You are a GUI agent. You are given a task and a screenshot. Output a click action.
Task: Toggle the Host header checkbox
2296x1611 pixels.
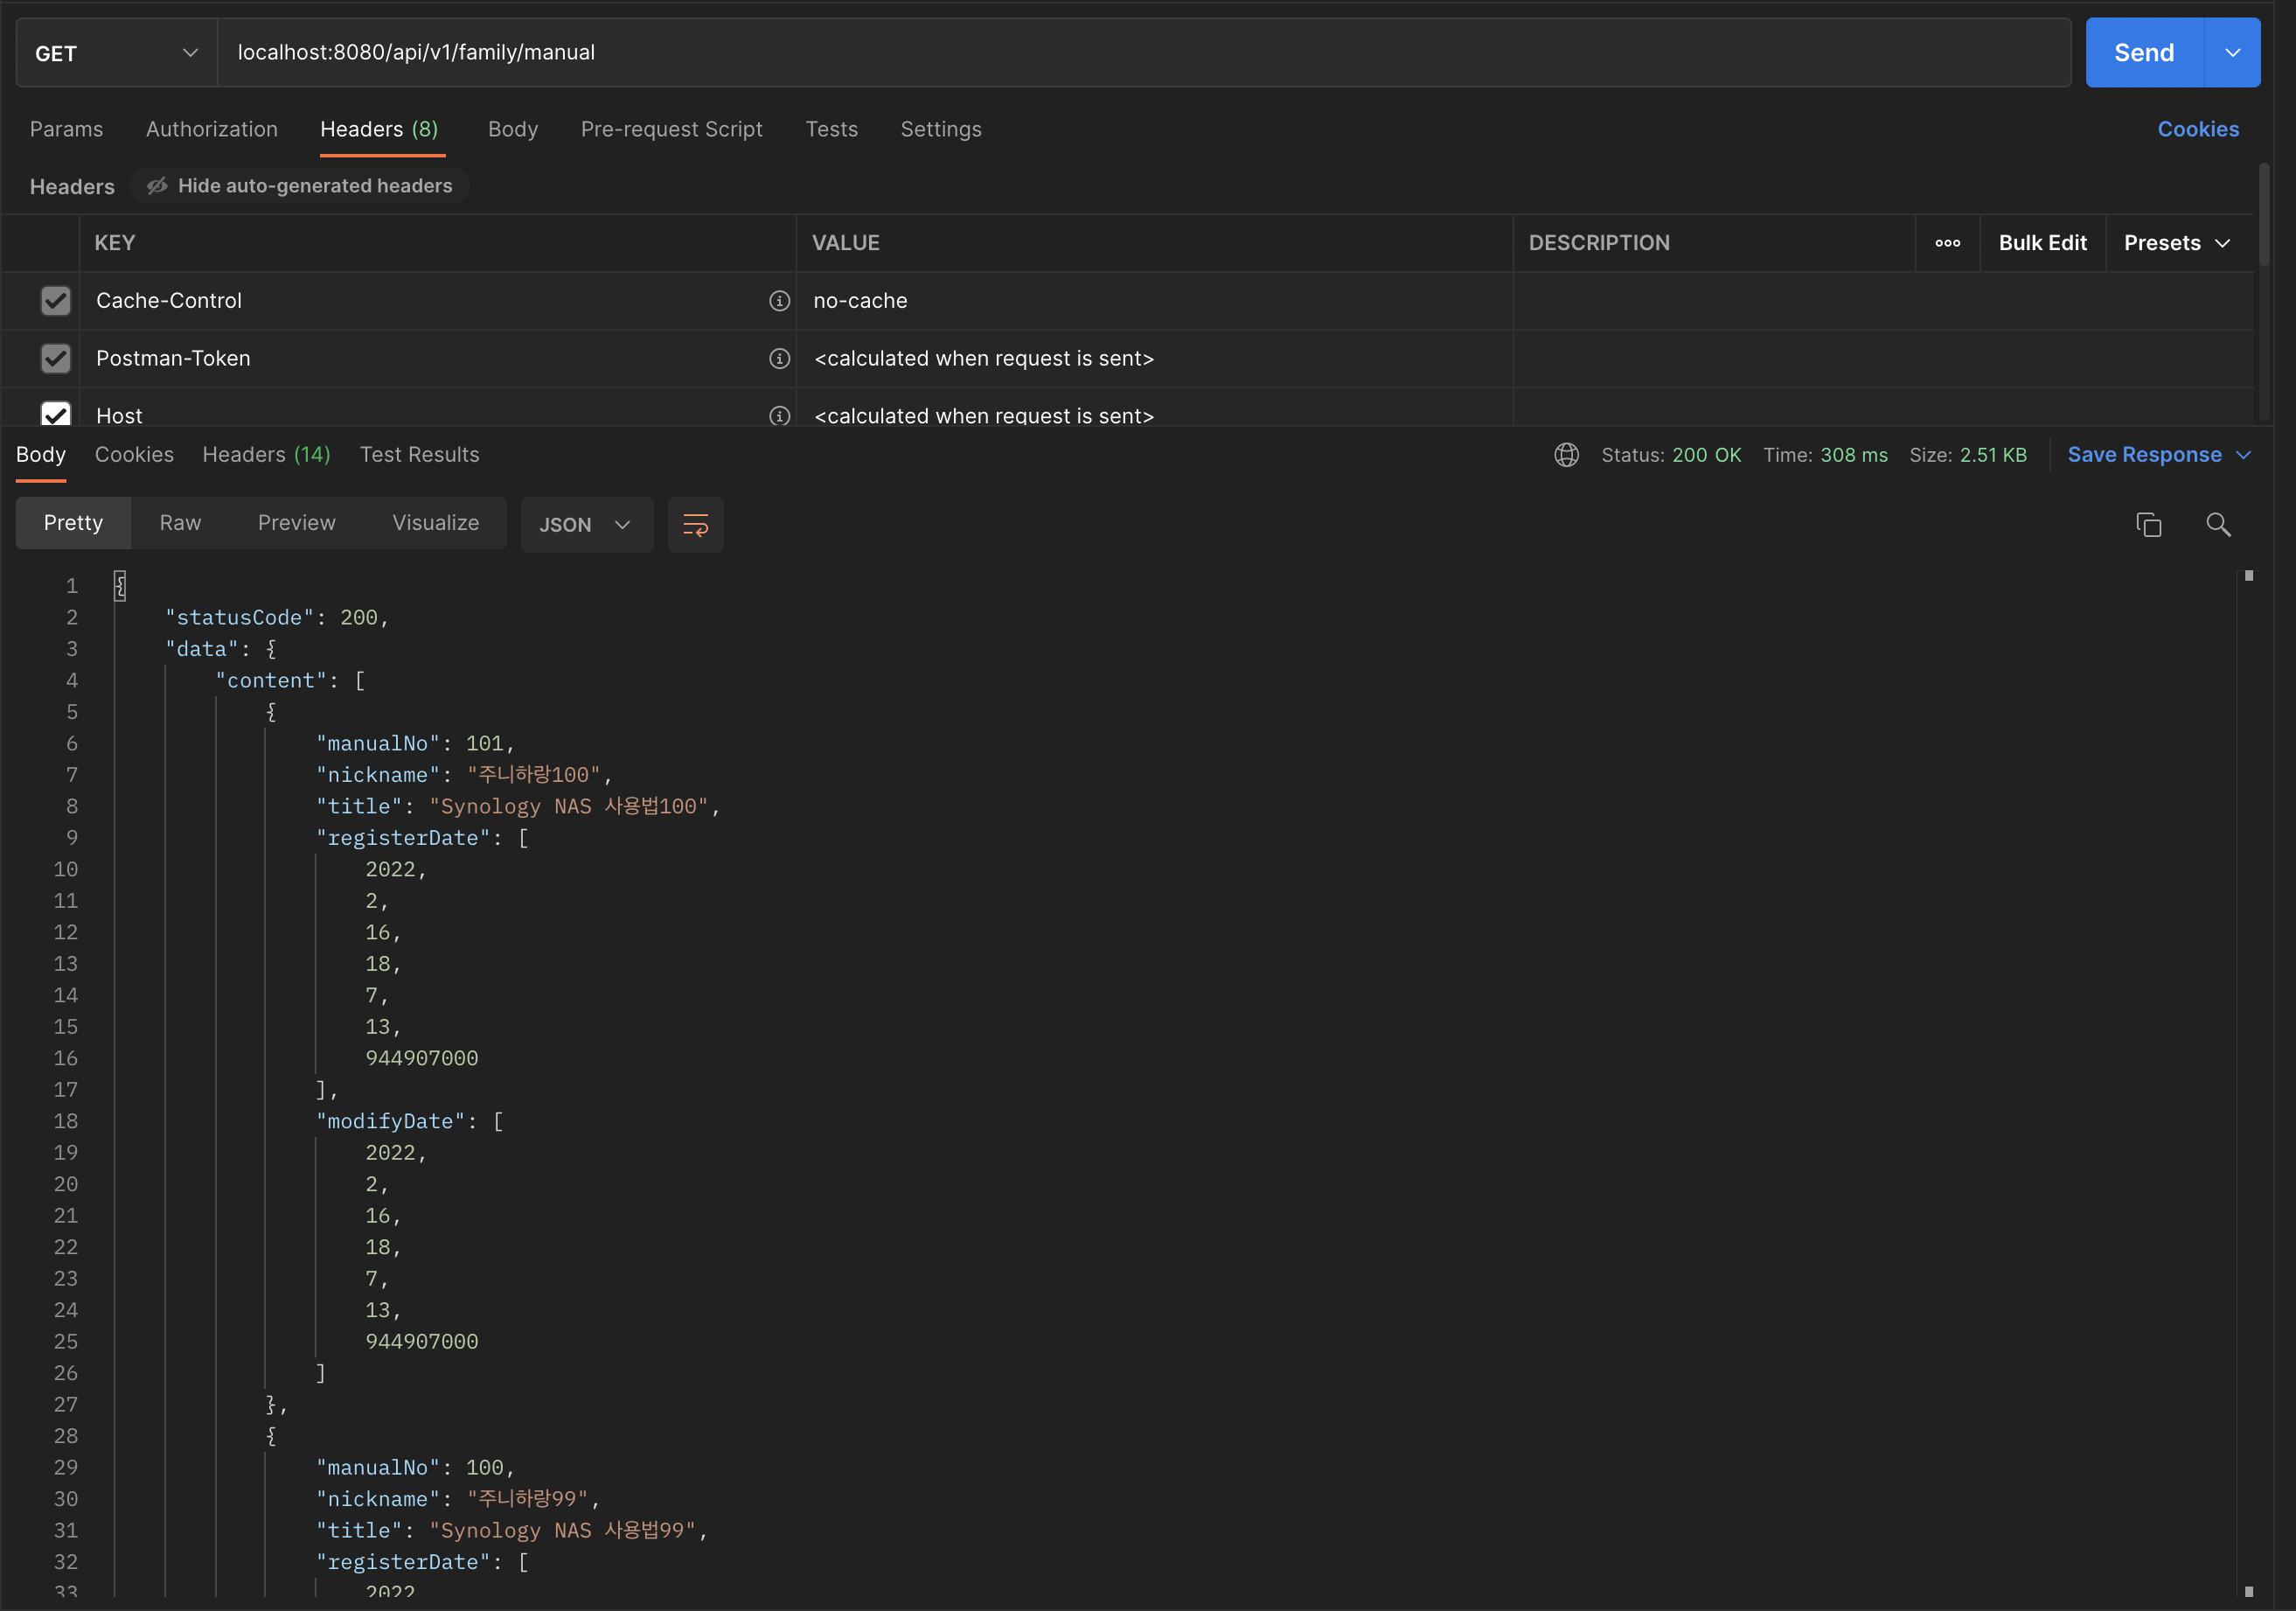(56, 413)
